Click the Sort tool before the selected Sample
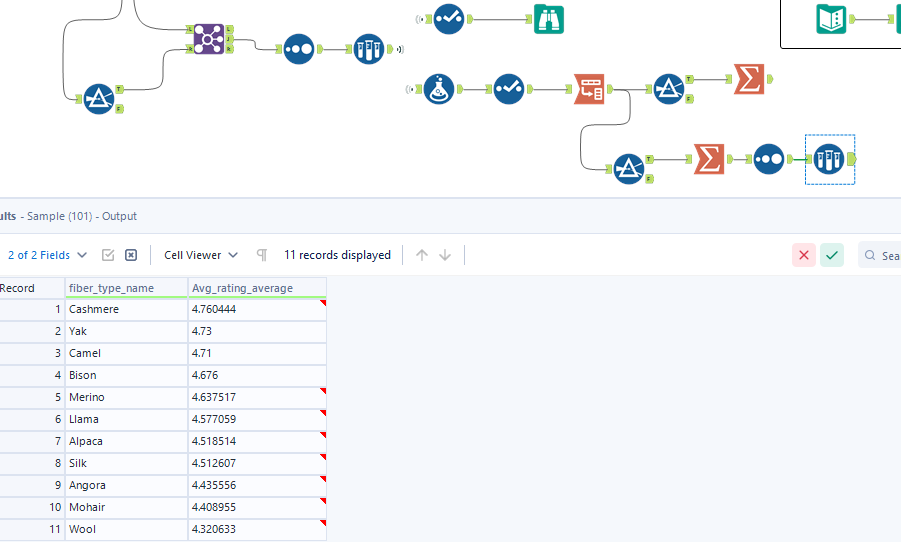Image resolution: width=901 pixels, height=542 pixels. 769,159
